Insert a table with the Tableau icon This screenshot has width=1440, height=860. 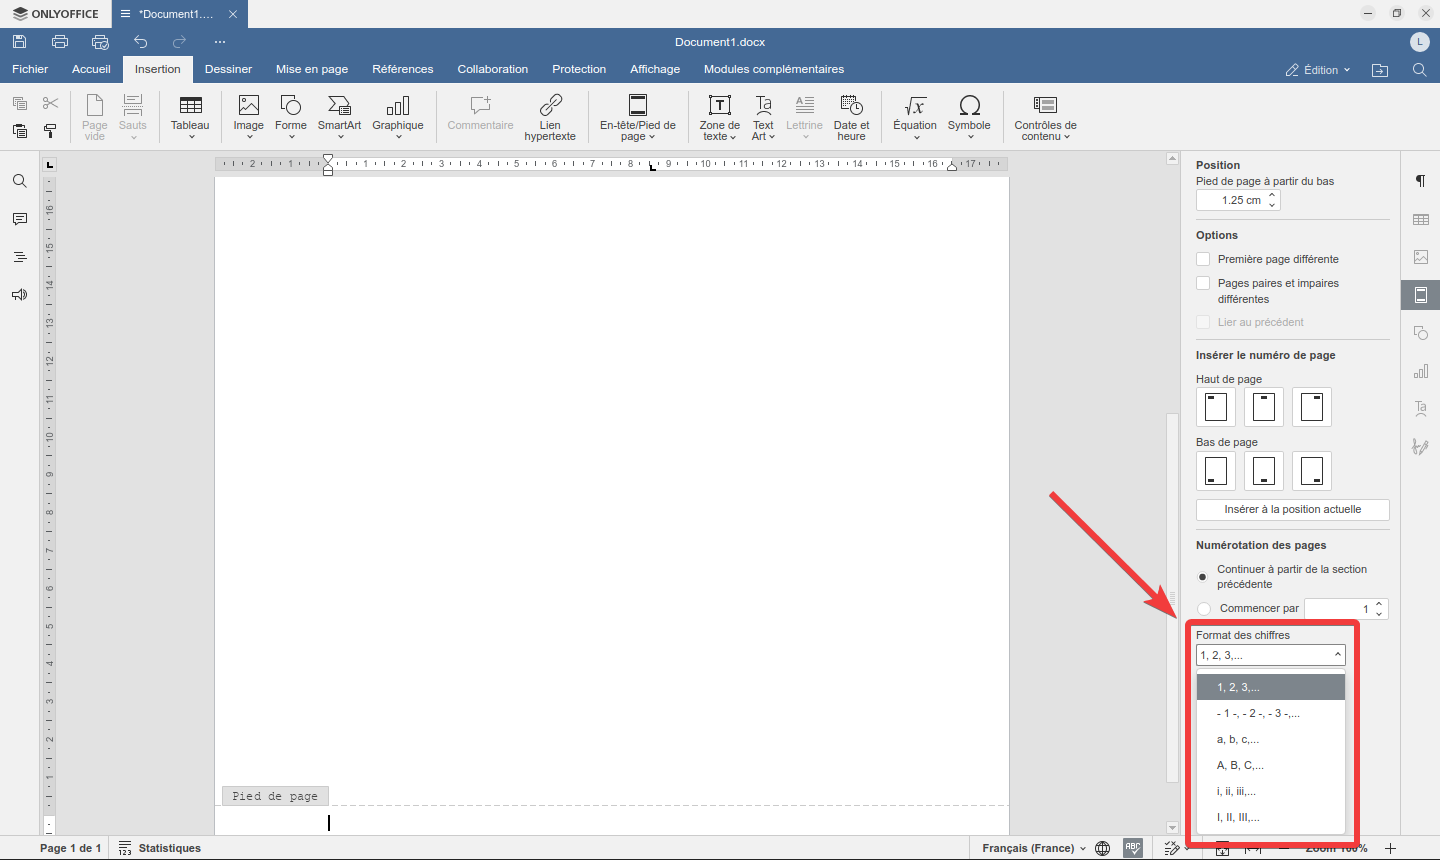point(190,116)
